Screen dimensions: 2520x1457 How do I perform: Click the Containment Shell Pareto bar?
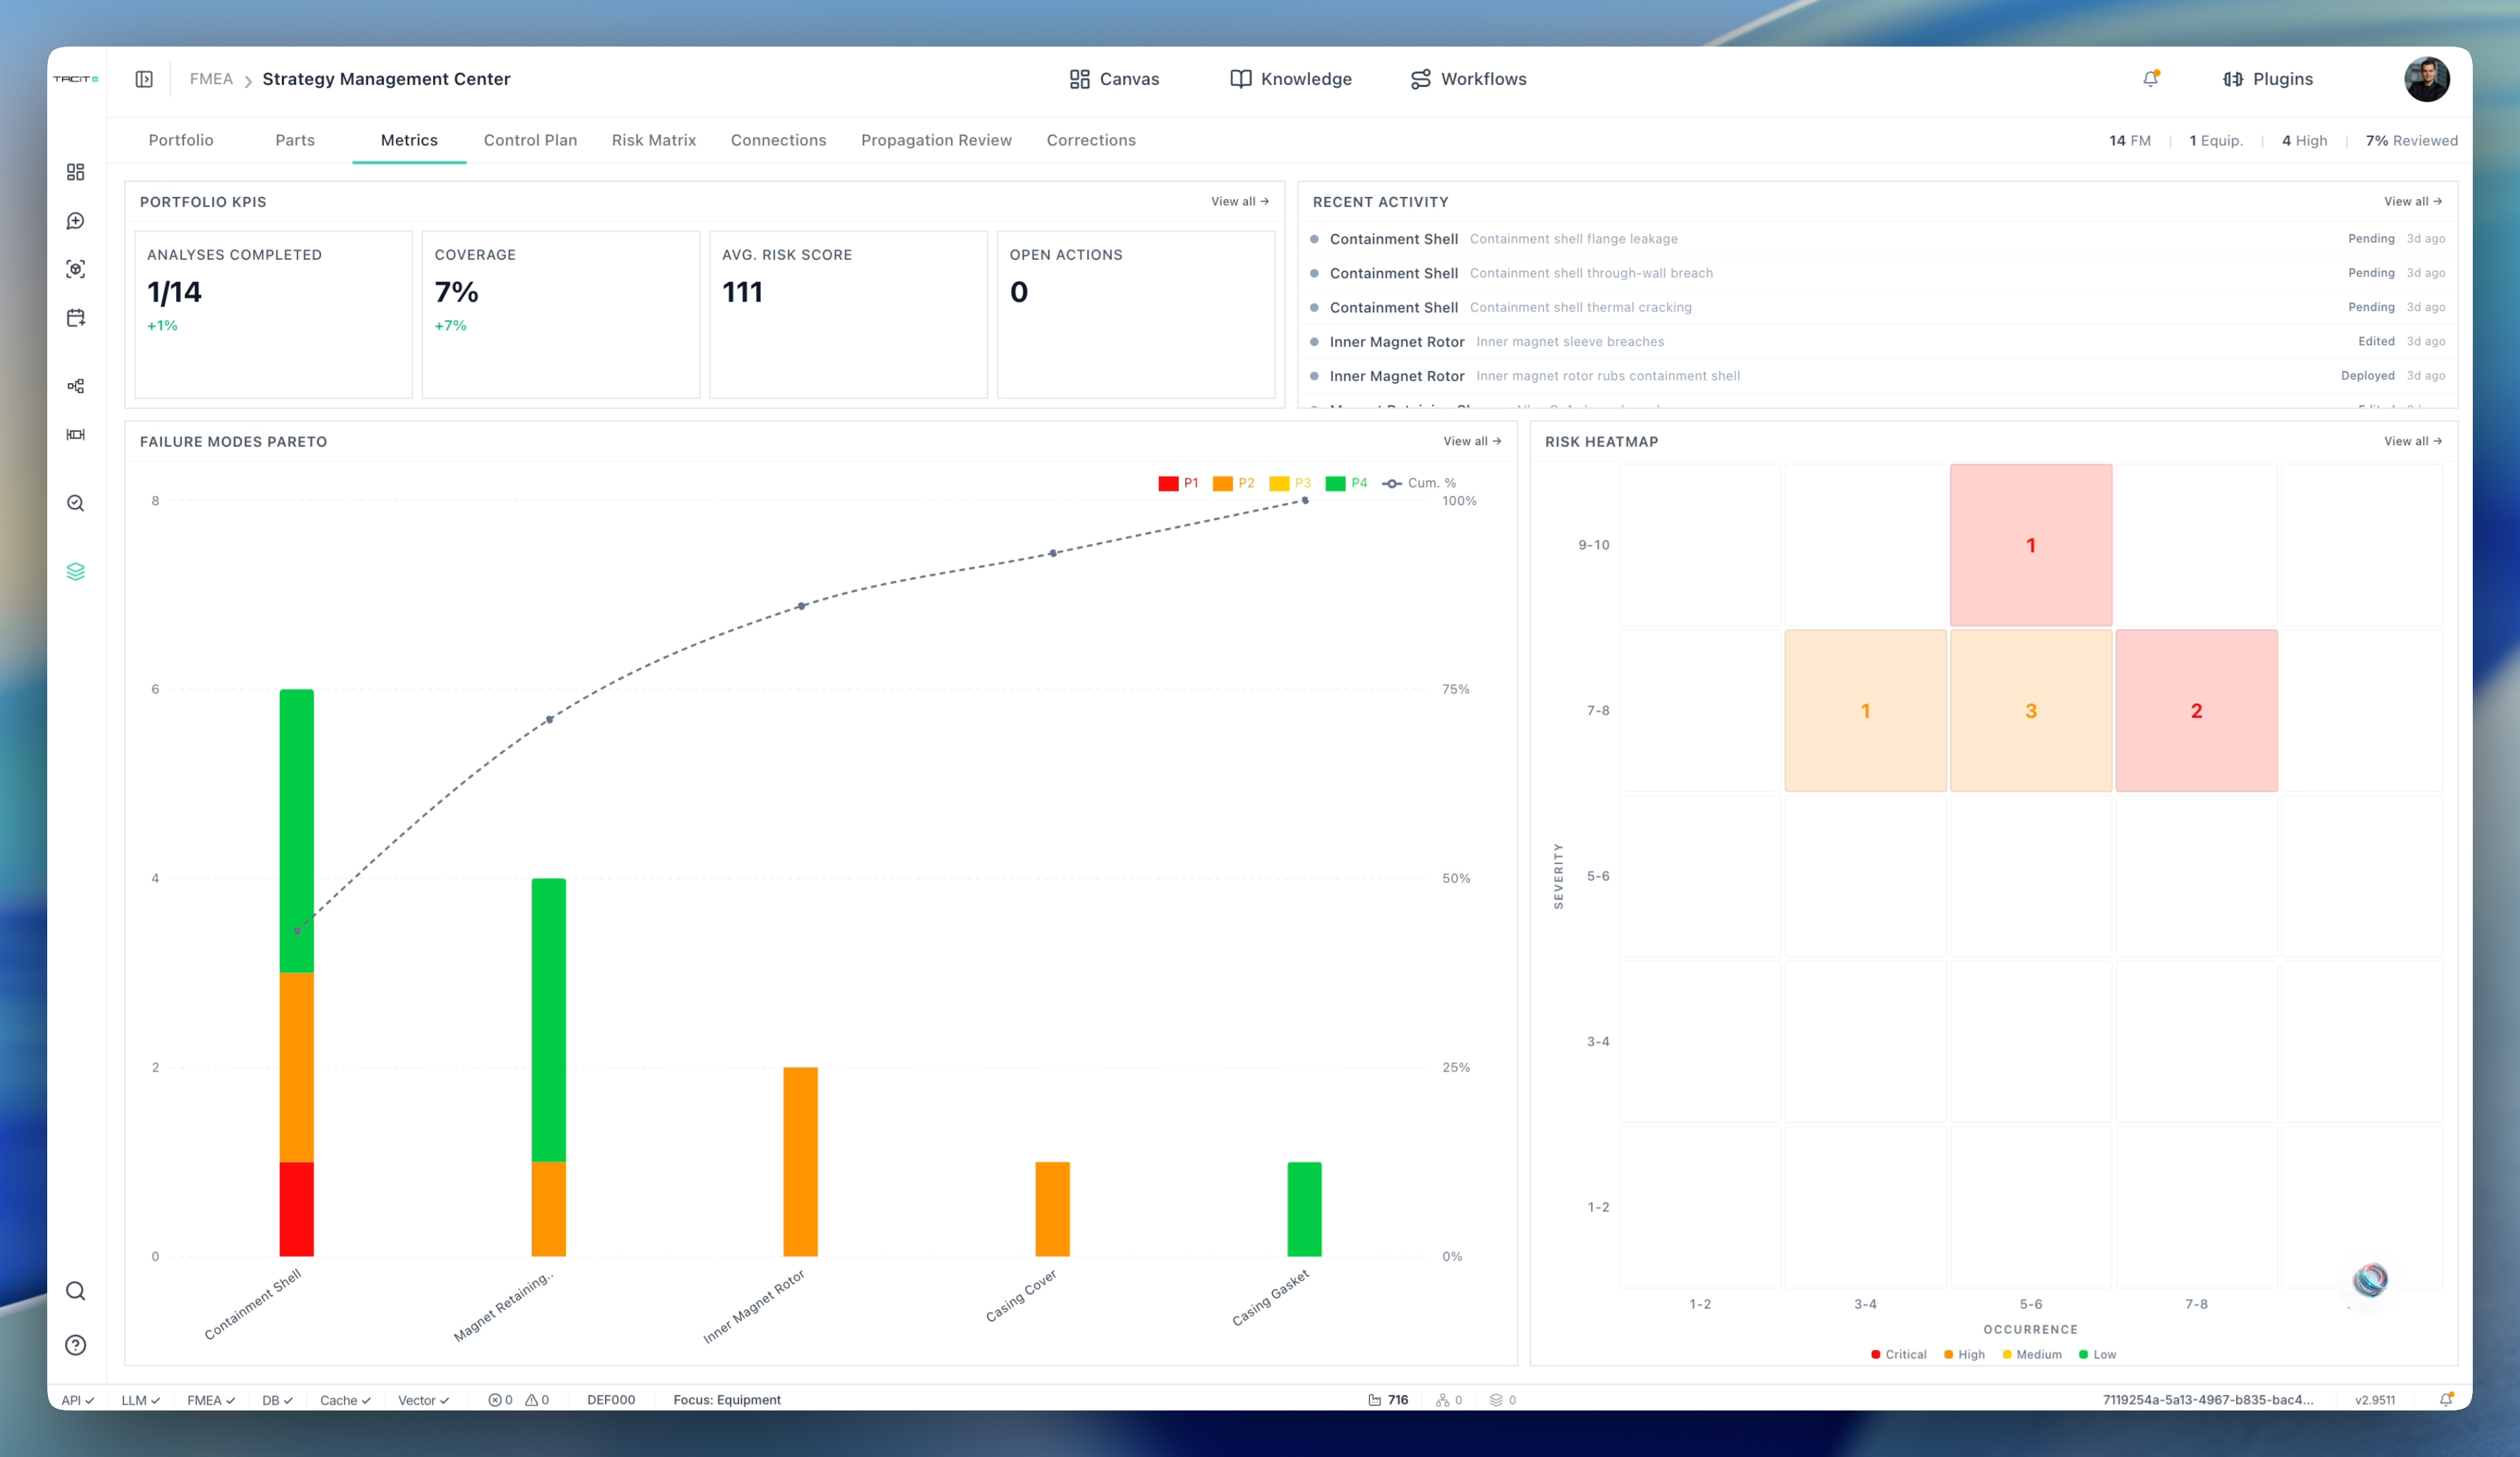coord(296,972)
